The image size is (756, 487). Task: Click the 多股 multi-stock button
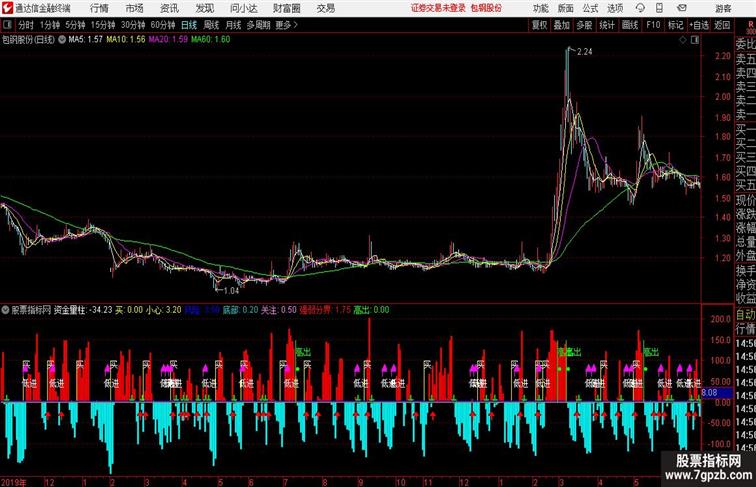coord(584,25)
